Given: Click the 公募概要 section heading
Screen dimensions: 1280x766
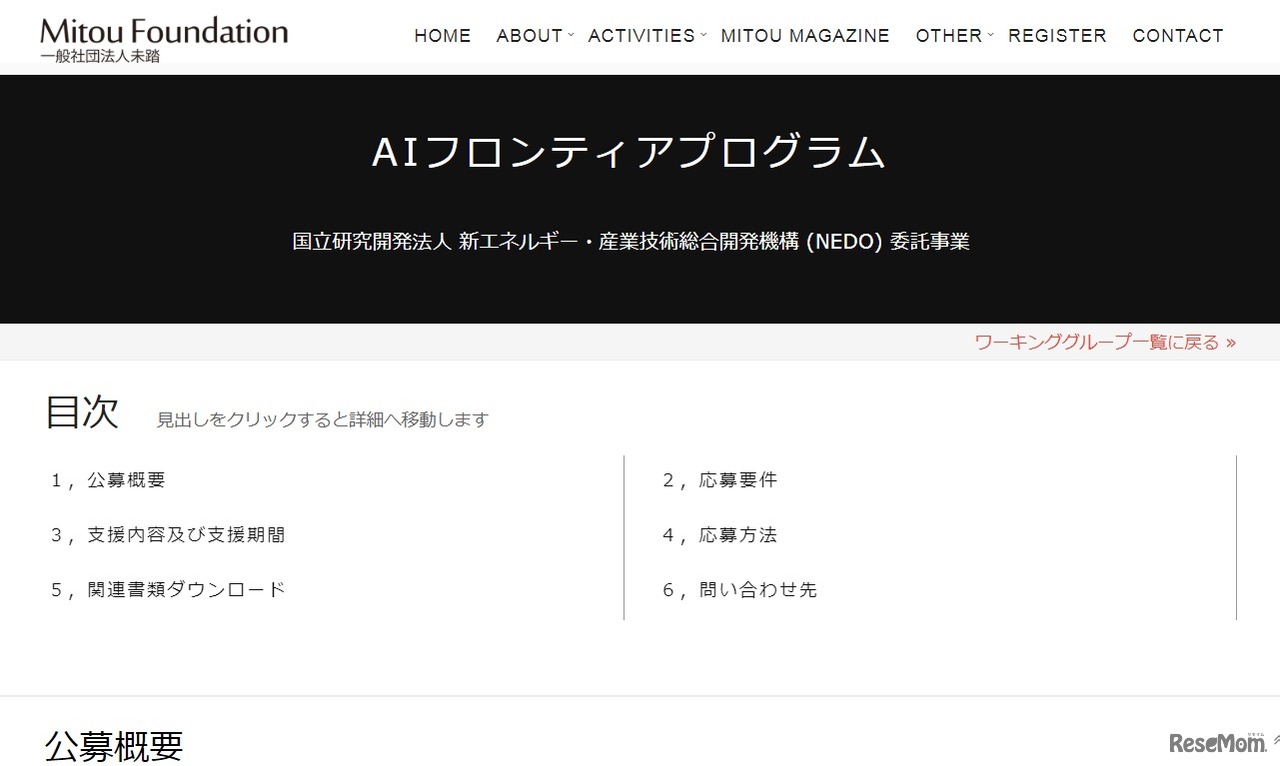Looking at the screenshot, I should click(x=111, y=745).
